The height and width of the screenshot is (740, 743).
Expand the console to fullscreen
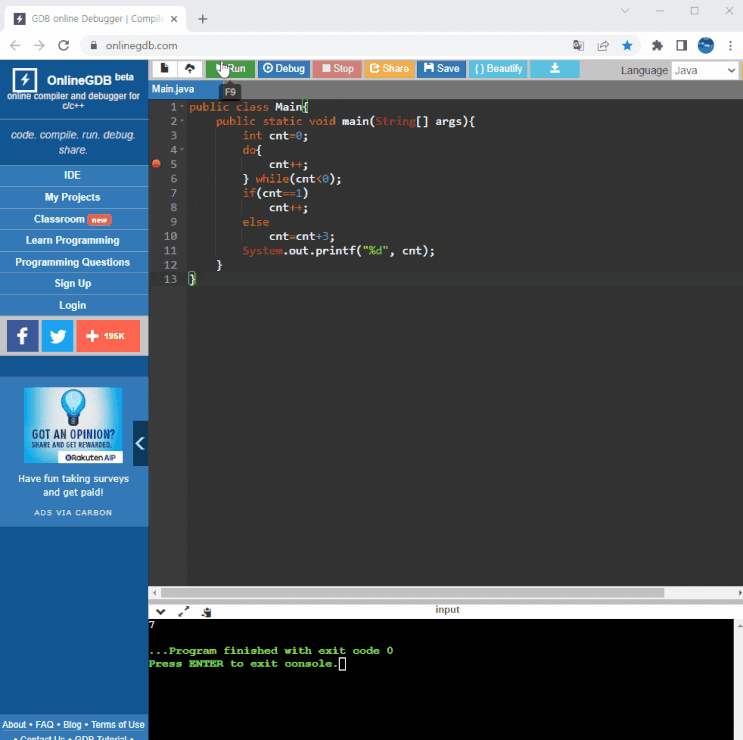point(183,611)
